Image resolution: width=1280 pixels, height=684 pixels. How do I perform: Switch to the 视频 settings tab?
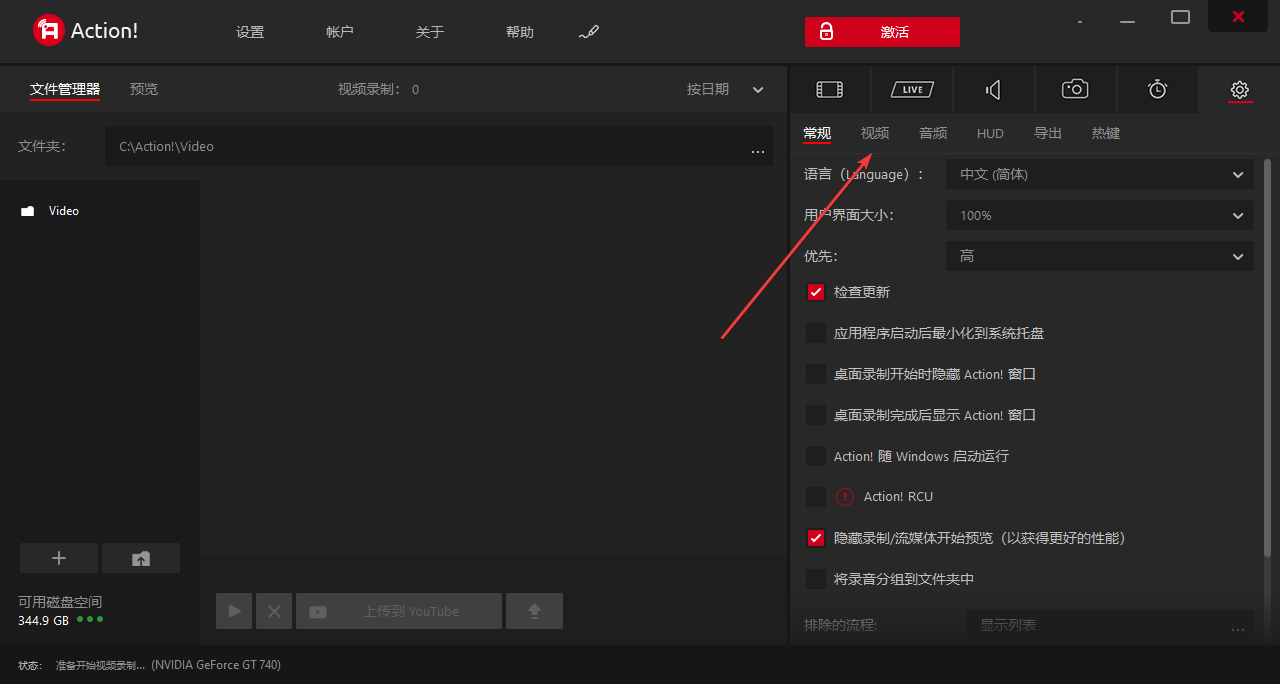(874, 133)
